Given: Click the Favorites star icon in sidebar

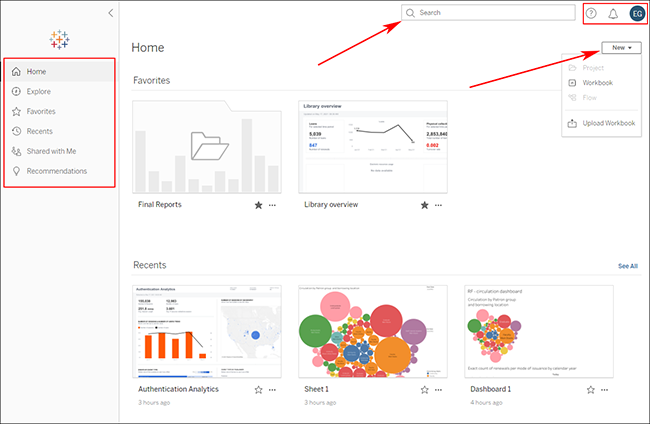Looking at the screenshot, I should click(16, 111).
